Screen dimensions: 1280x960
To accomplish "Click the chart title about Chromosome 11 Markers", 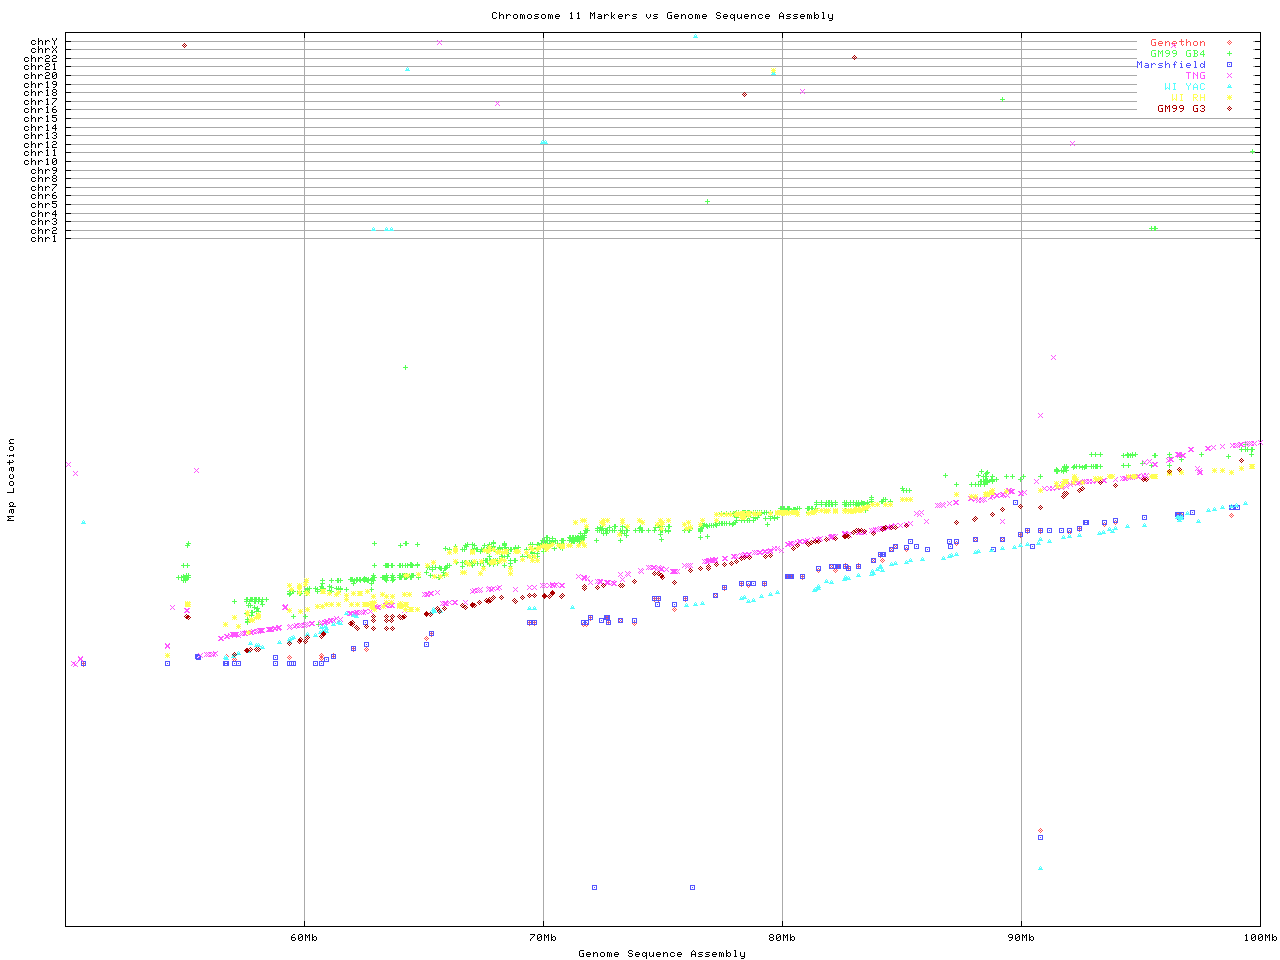I will point(662,16).
